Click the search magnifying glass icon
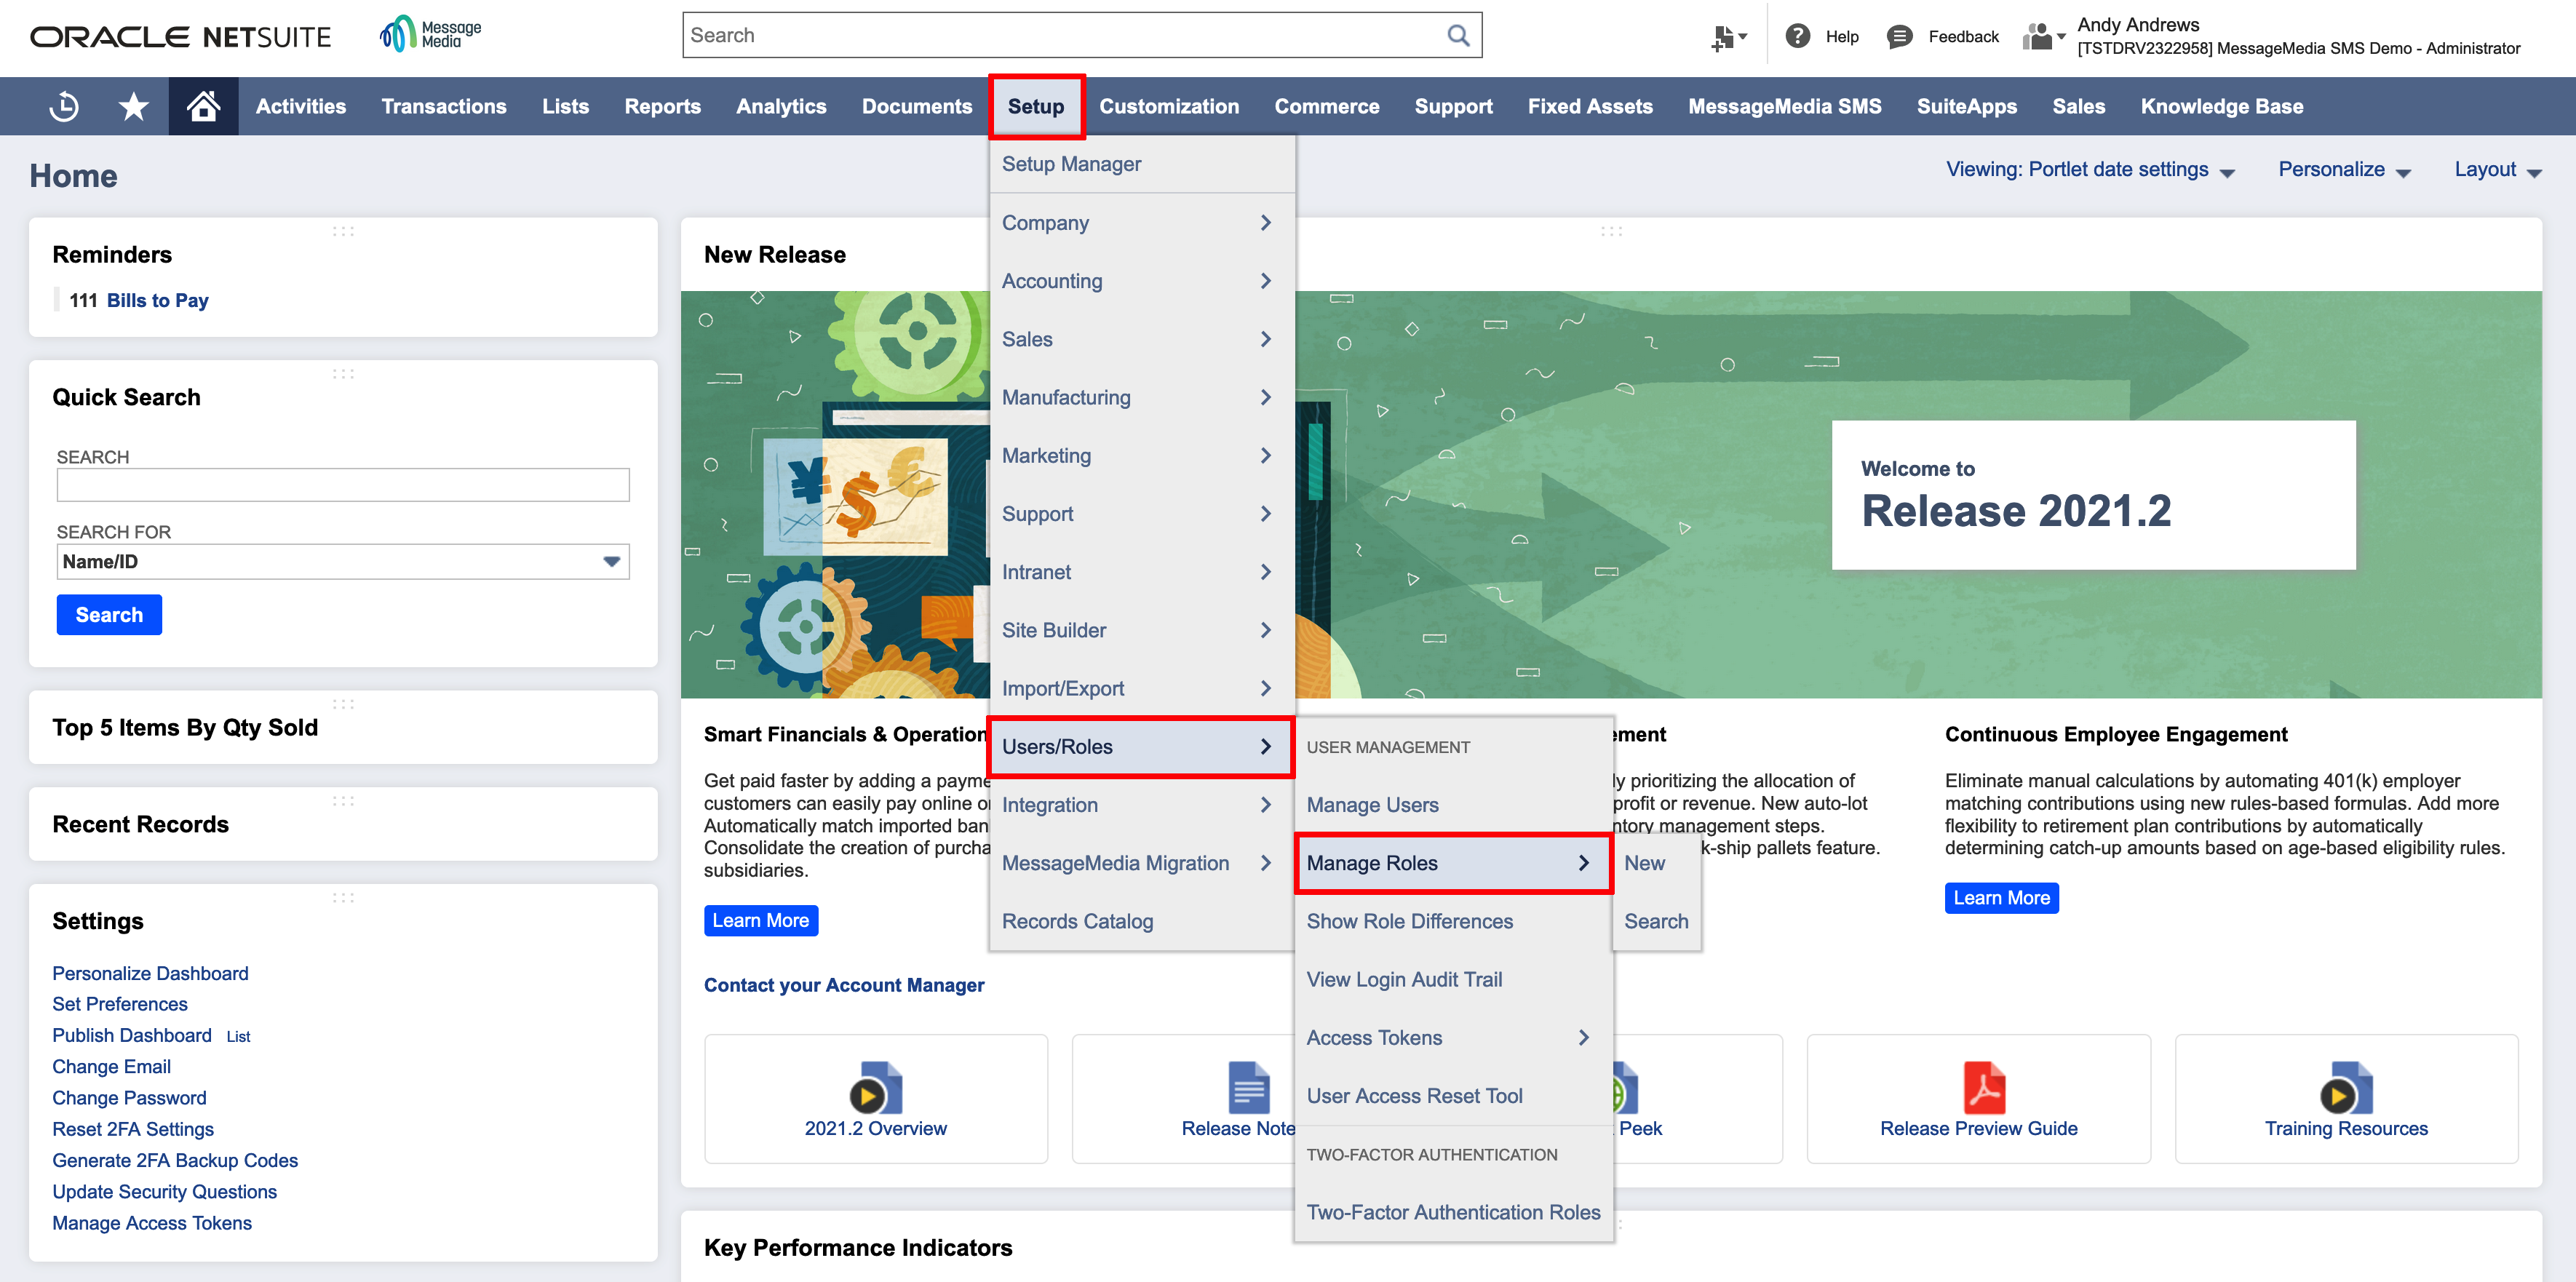This screenshot has width=2576, height=1282. coord(1458,34)
